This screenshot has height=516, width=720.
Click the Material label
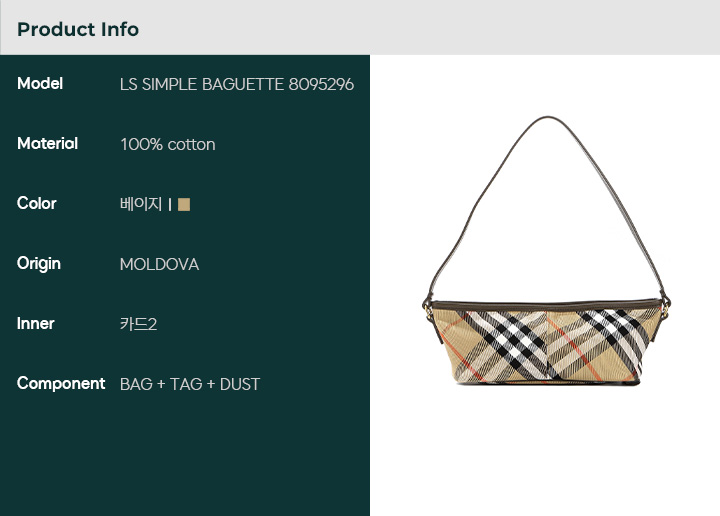click(x=47, y=144)
